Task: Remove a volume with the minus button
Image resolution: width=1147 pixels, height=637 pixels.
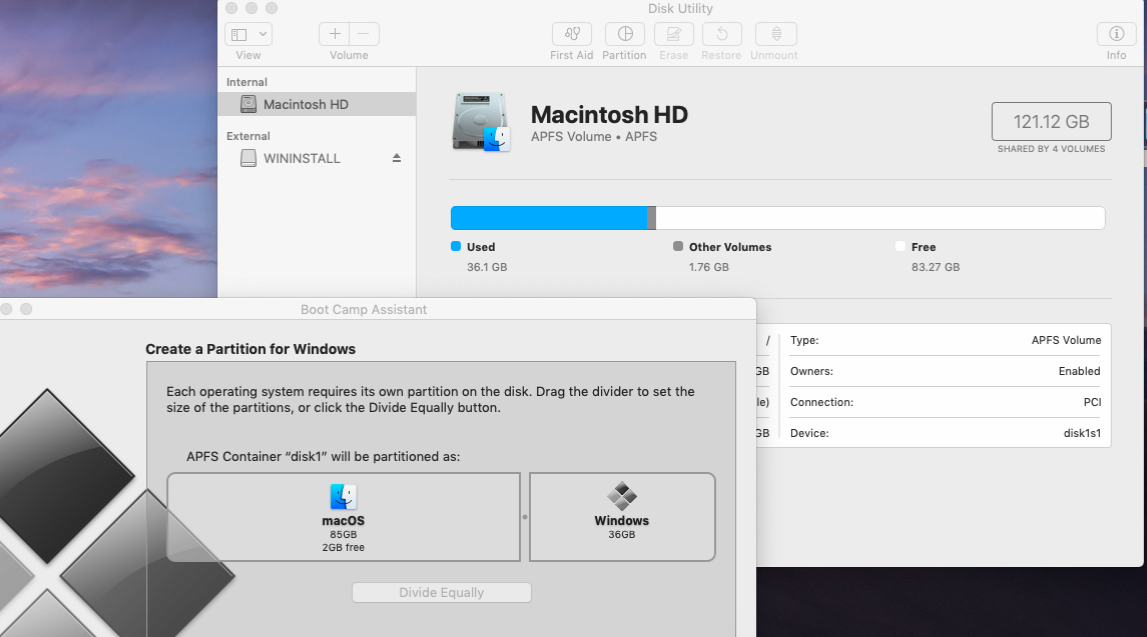Action: coord(364,34)
